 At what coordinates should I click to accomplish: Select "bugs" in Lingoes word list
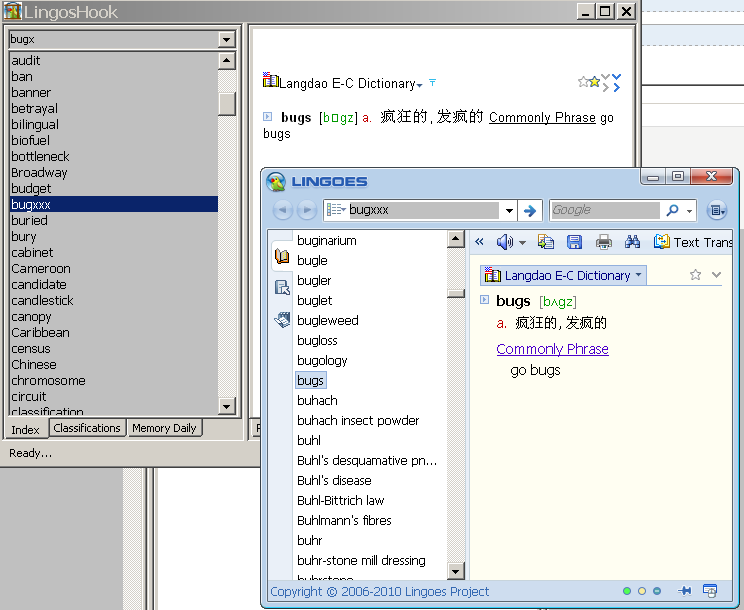tap(310, 380)
